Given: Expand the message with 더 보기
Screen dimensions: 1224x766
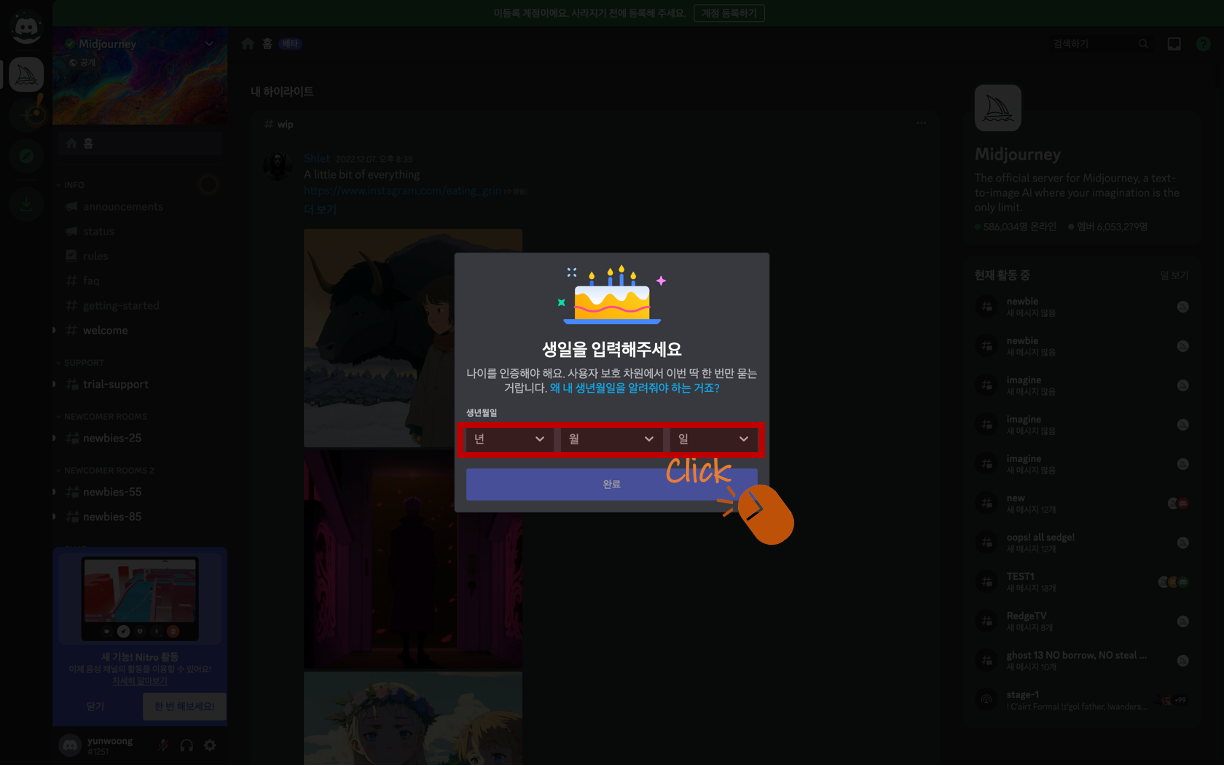Looking at the screenshot, I should [320, 210].
